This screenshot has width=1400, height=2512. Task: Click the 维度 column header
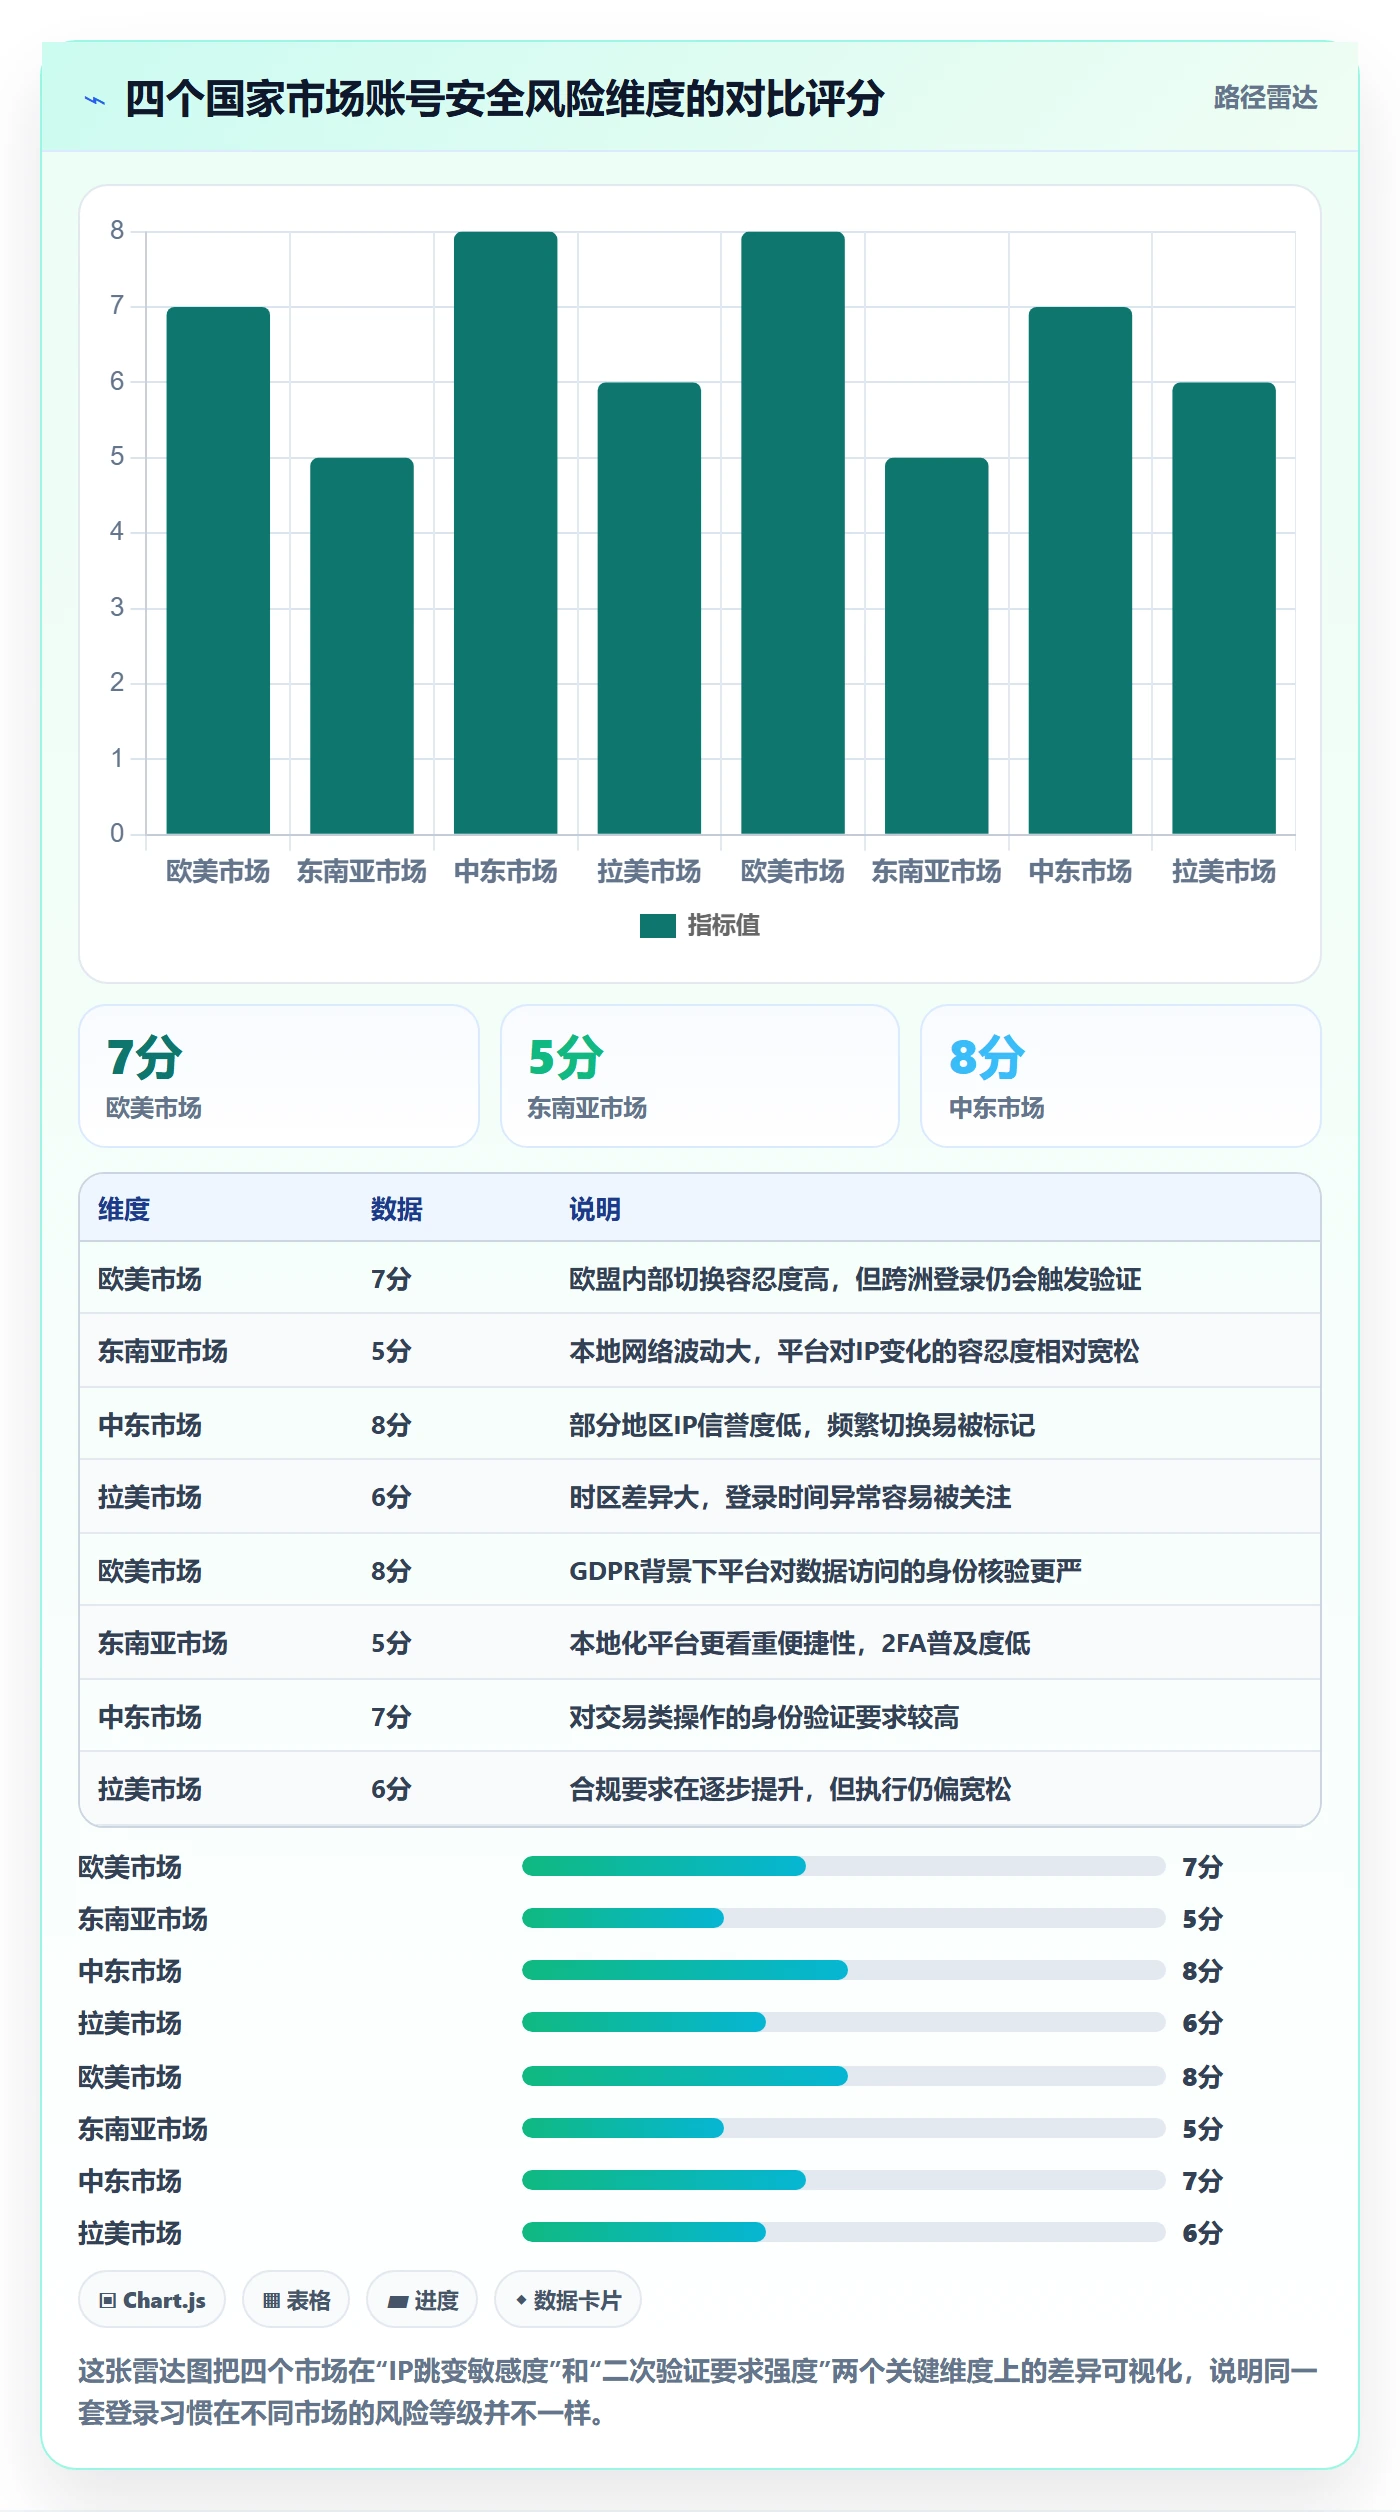(124, 1209)
